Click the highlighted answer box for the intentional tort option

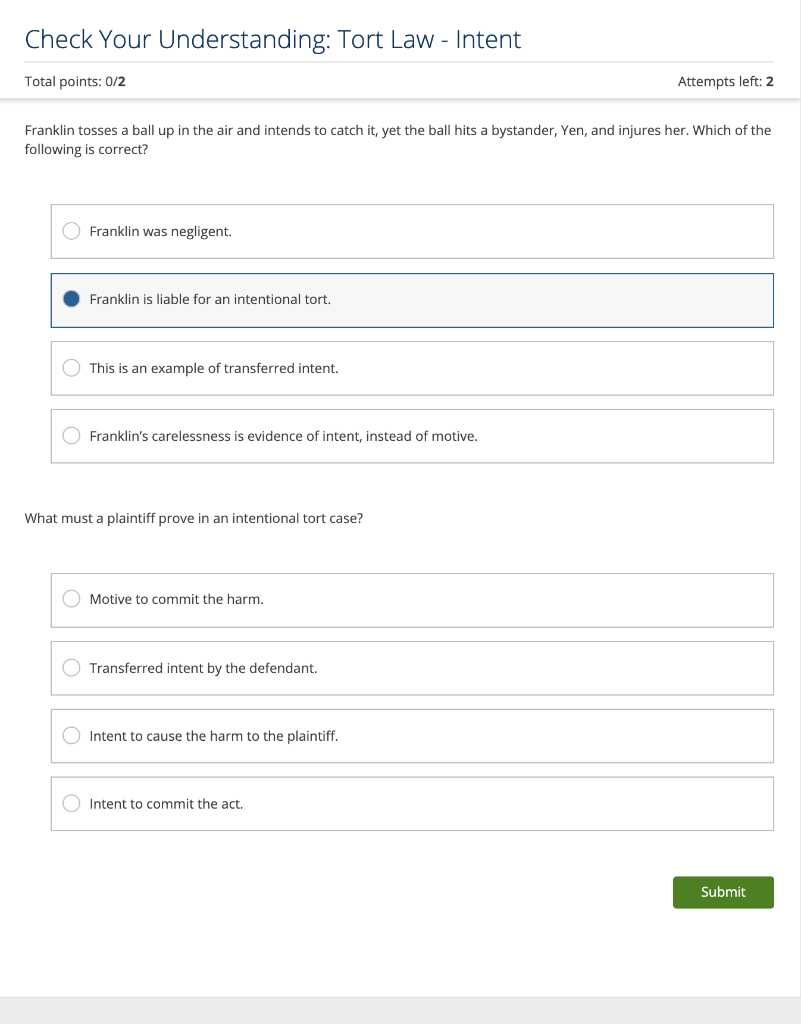pyautogui.click(x=412, y=298)
